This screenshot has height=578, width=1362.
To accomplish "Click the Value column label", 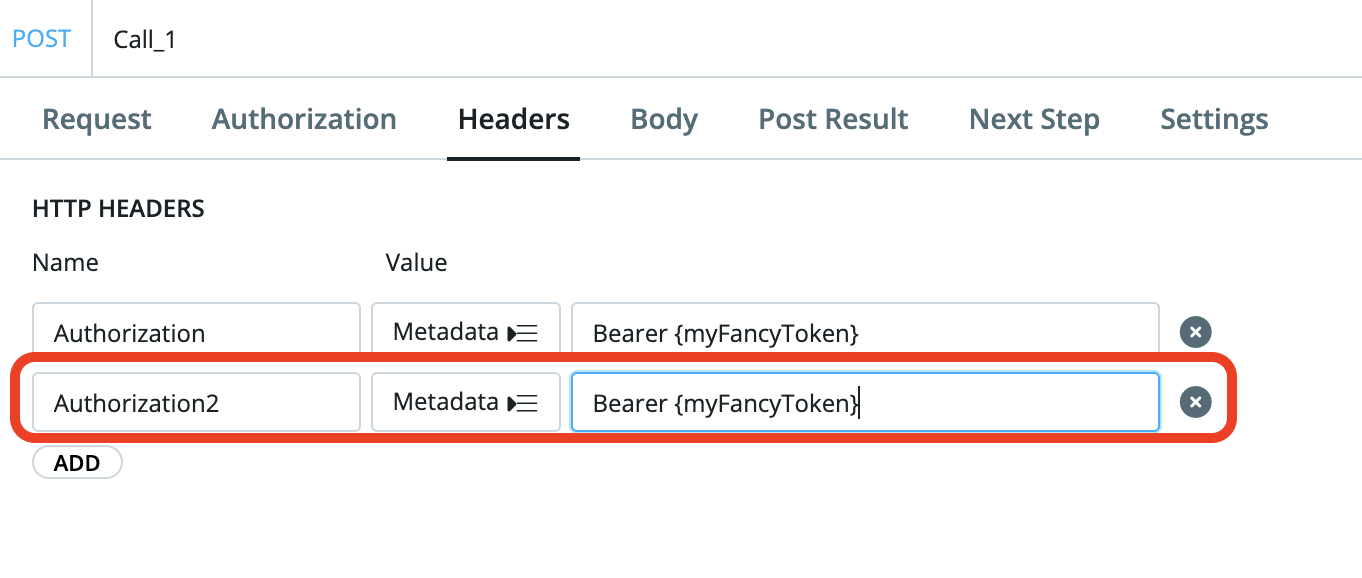I will tap(416, 263).
